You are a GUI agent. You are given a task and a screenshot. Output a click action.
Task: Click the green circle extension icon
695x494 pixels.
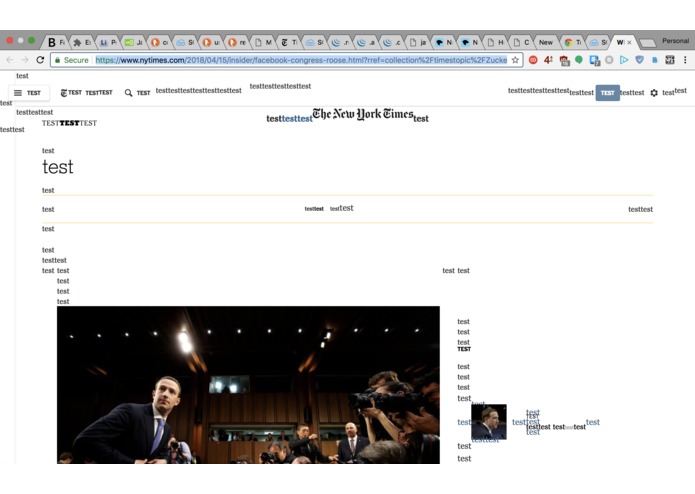pyautogui.click(x=579, y=59)
